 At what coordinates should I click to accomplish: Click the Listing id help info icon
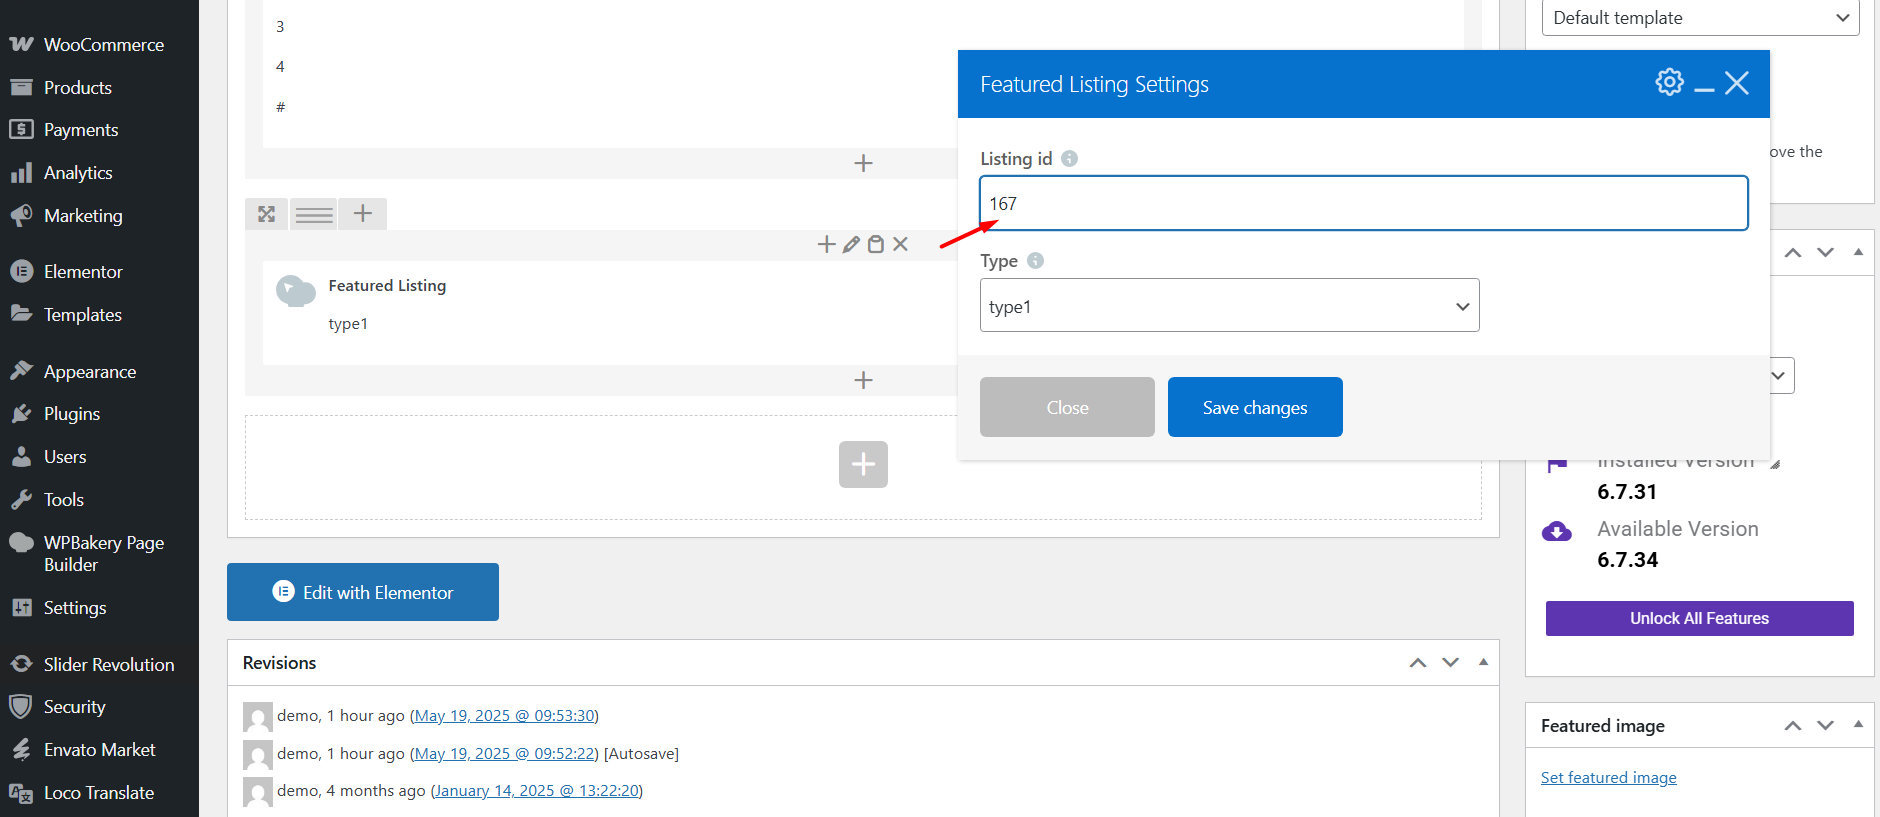[x=1069, y=159]
